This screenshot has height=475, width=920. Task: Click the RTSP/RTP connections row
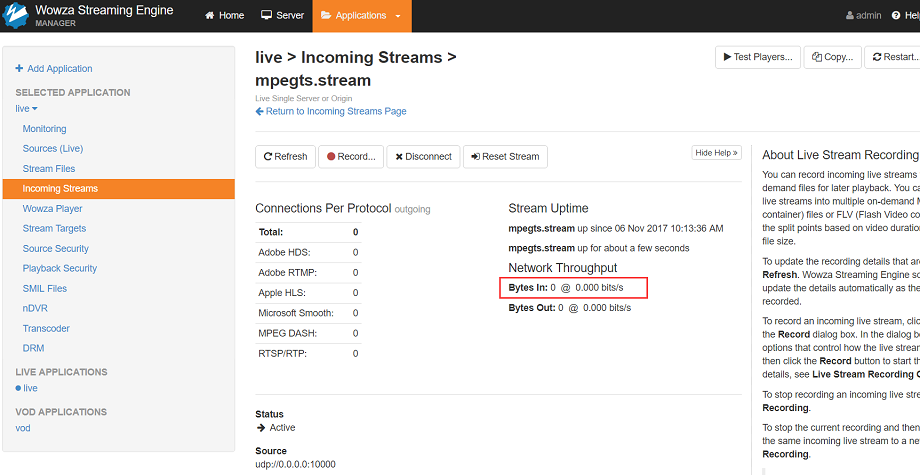tap(309, 354)
